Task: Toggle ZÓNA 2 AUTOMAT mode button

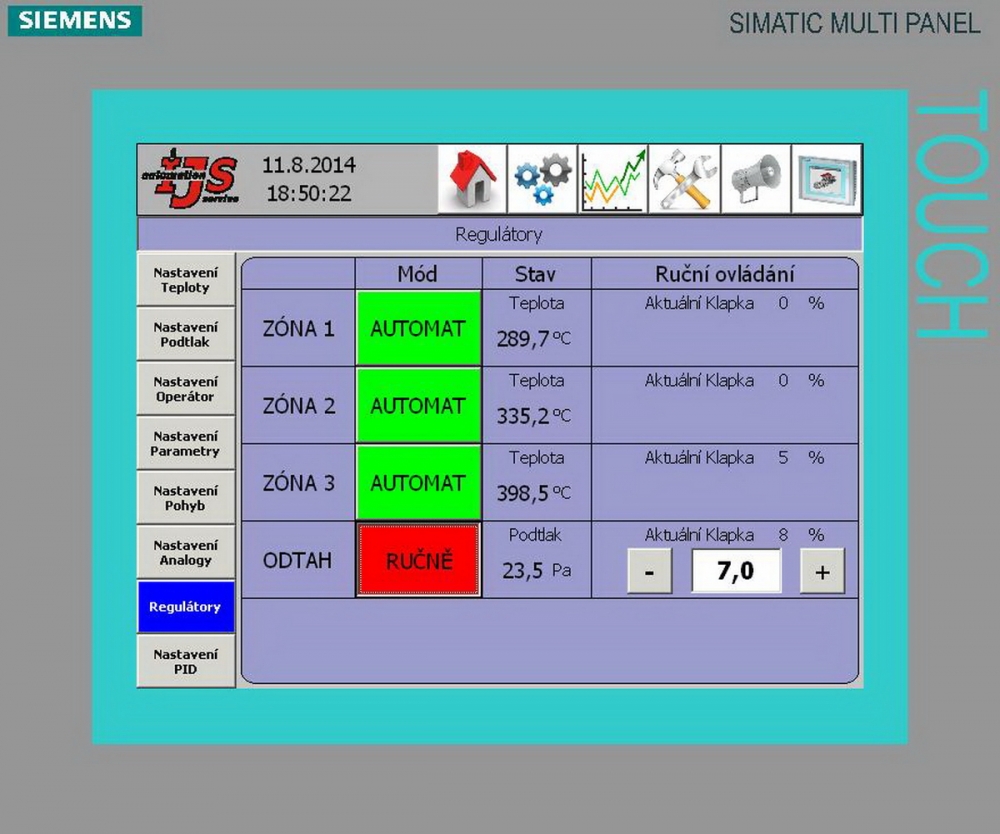Action: click(x=418, y=406)
